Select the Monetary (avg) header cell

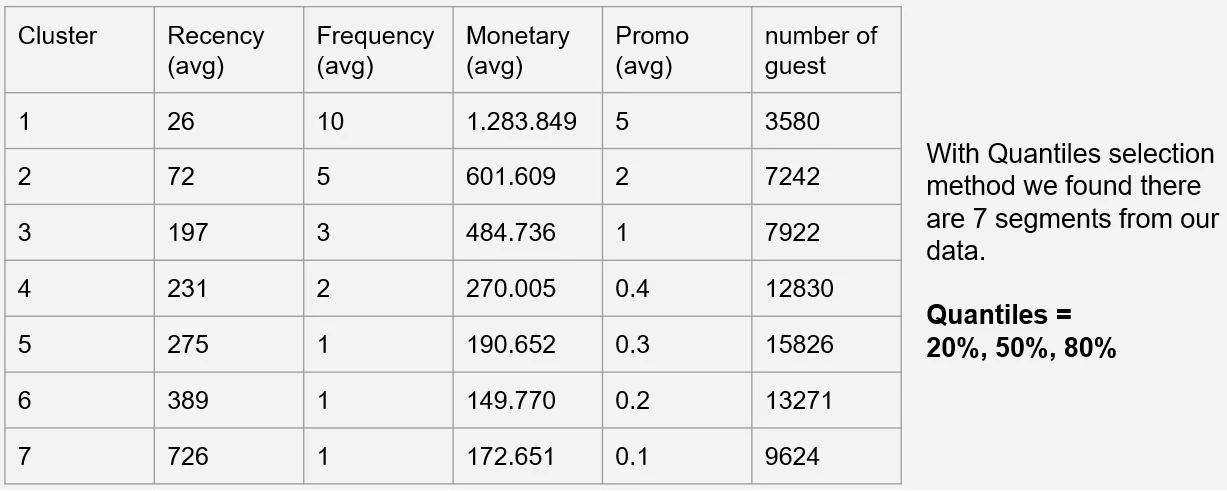pos(517,50)
